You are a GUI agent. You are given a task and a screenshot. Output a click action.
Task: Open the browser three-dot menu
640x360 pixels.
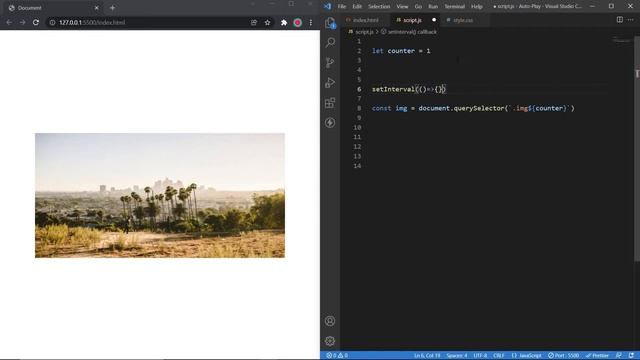(311, 22)
